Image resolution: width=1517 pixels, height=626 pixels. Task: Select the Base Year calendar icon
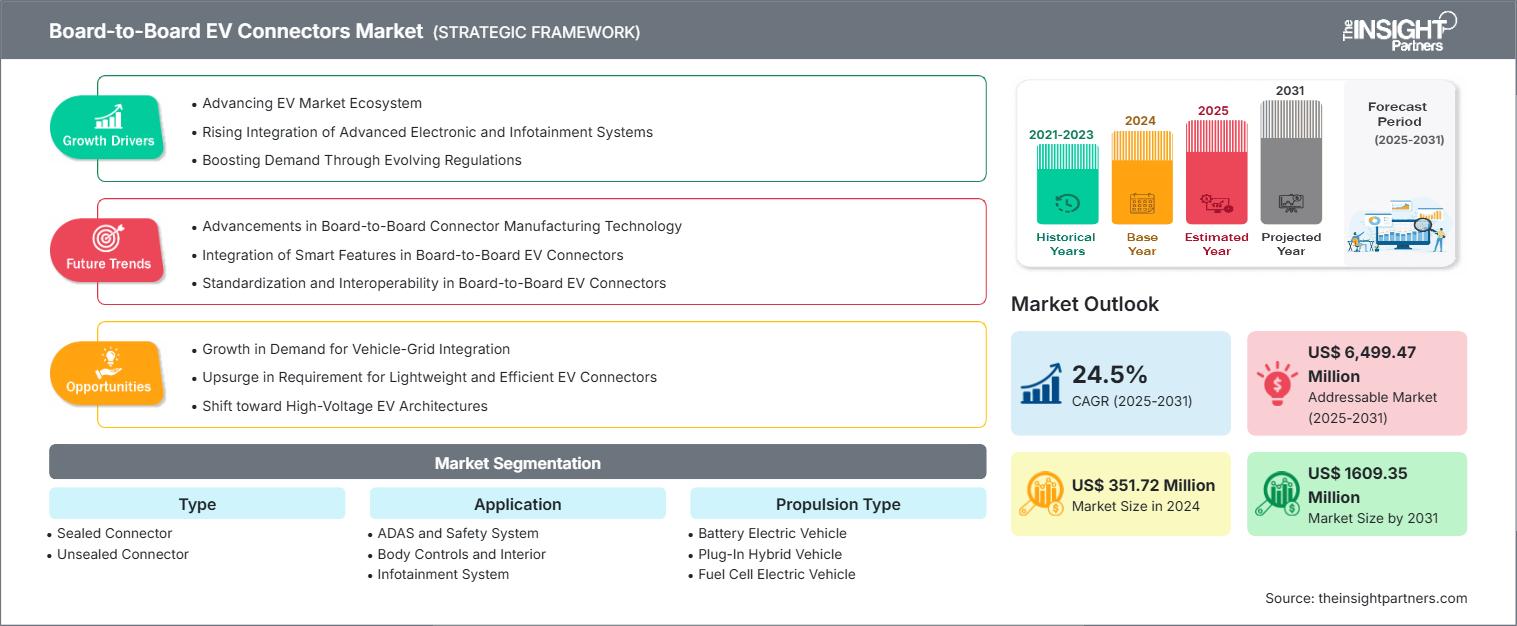[1141, 201]
